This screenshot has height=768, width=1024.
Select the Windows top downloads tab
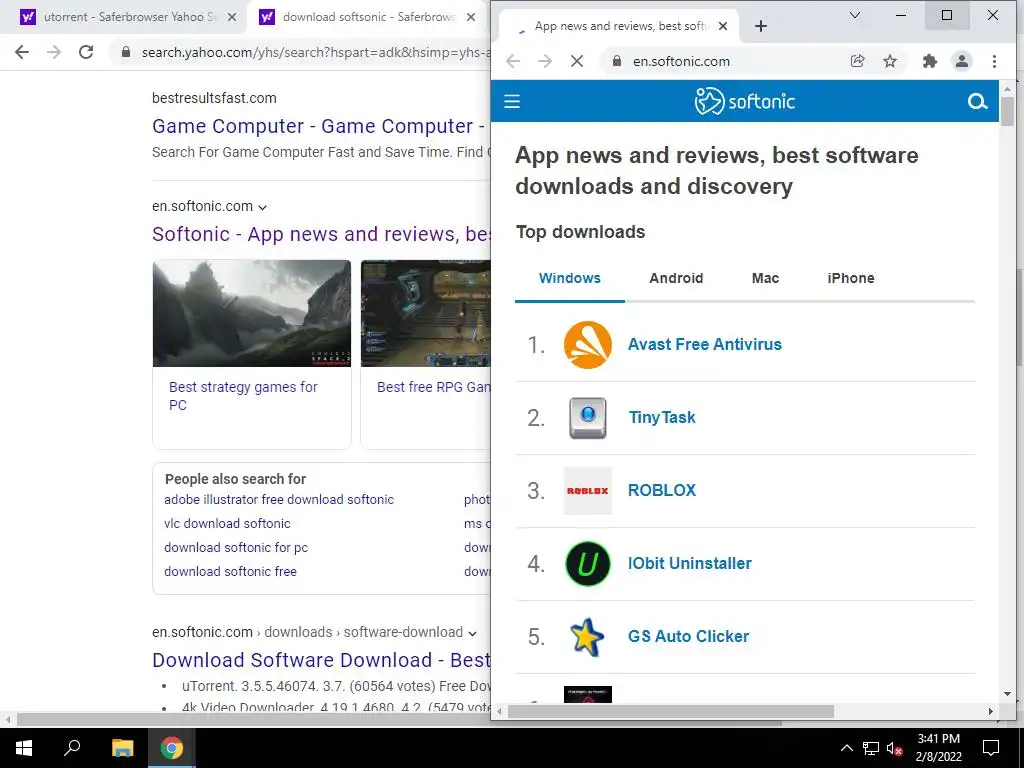(x=569, y=278)
